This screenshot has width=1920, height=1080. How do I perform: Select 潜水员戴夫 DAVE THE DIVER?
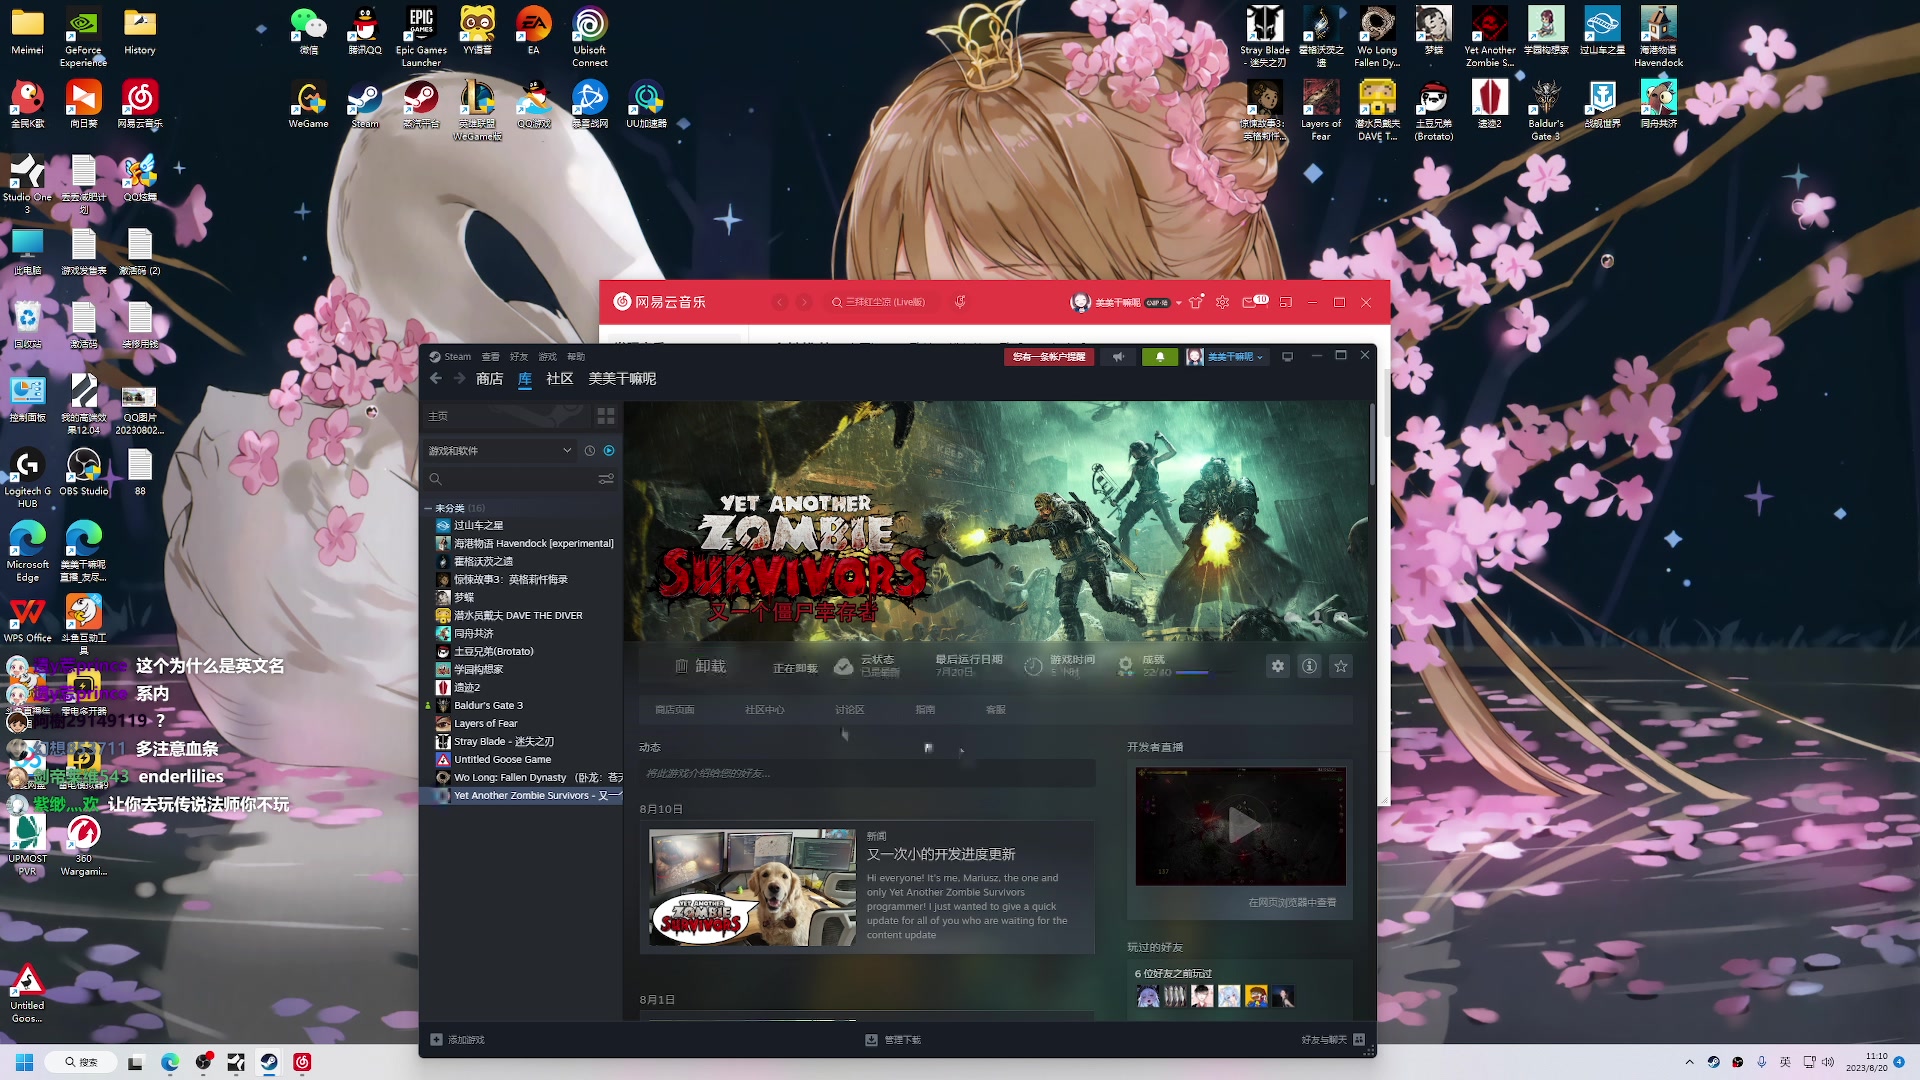(520, 615)
